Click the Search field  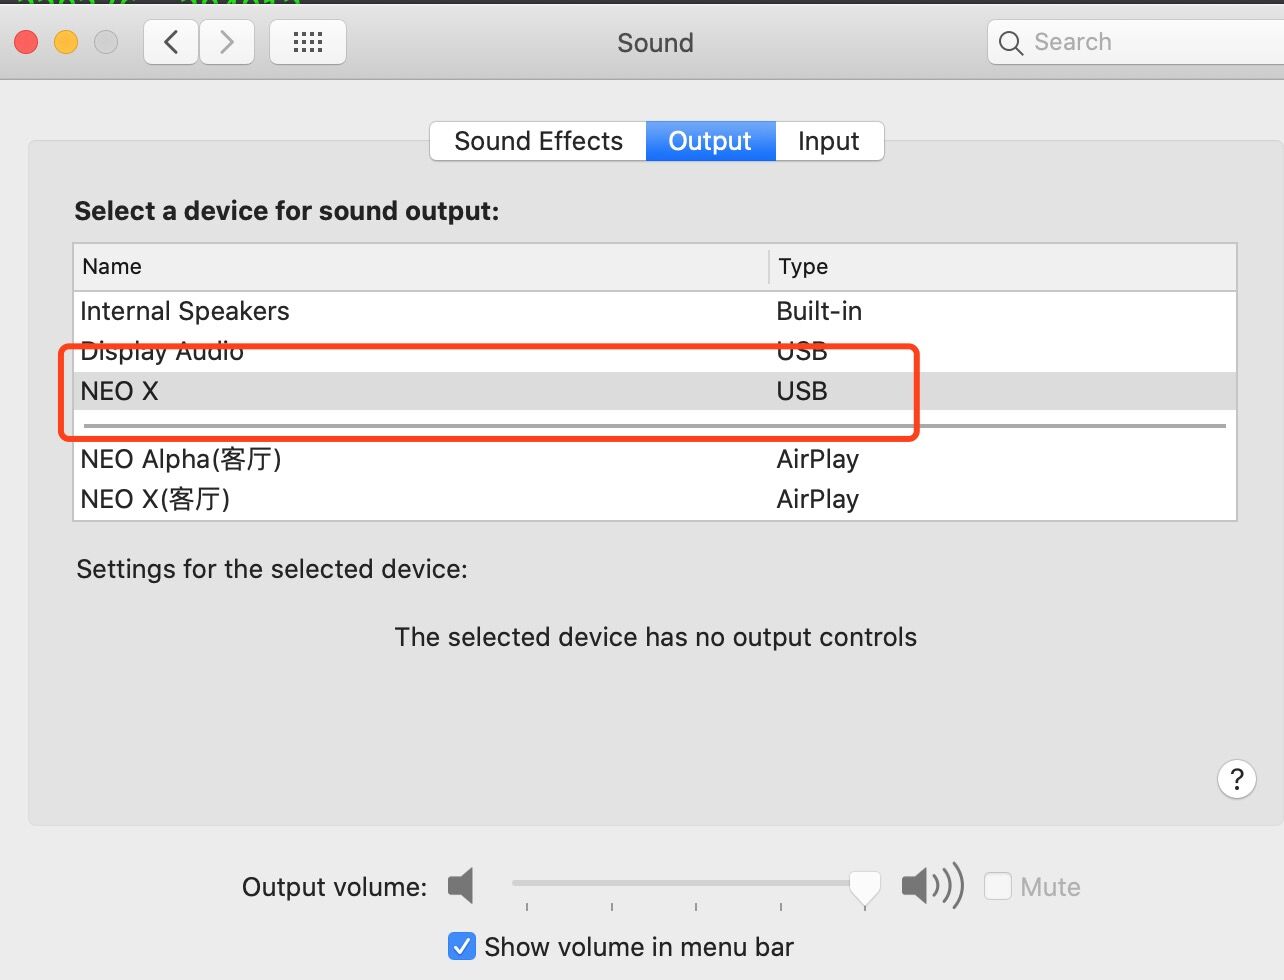point(1136,42)
